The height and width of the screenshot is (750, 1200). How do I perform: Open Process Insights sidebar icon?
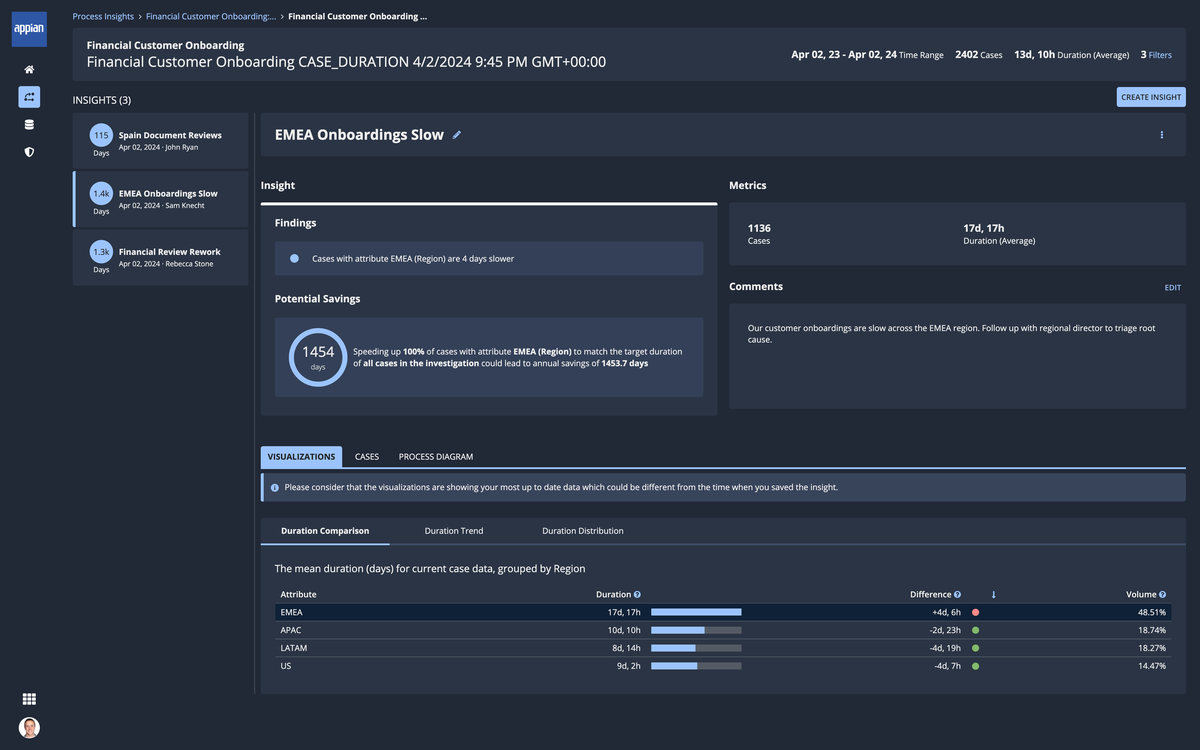(x=29, y=97)
